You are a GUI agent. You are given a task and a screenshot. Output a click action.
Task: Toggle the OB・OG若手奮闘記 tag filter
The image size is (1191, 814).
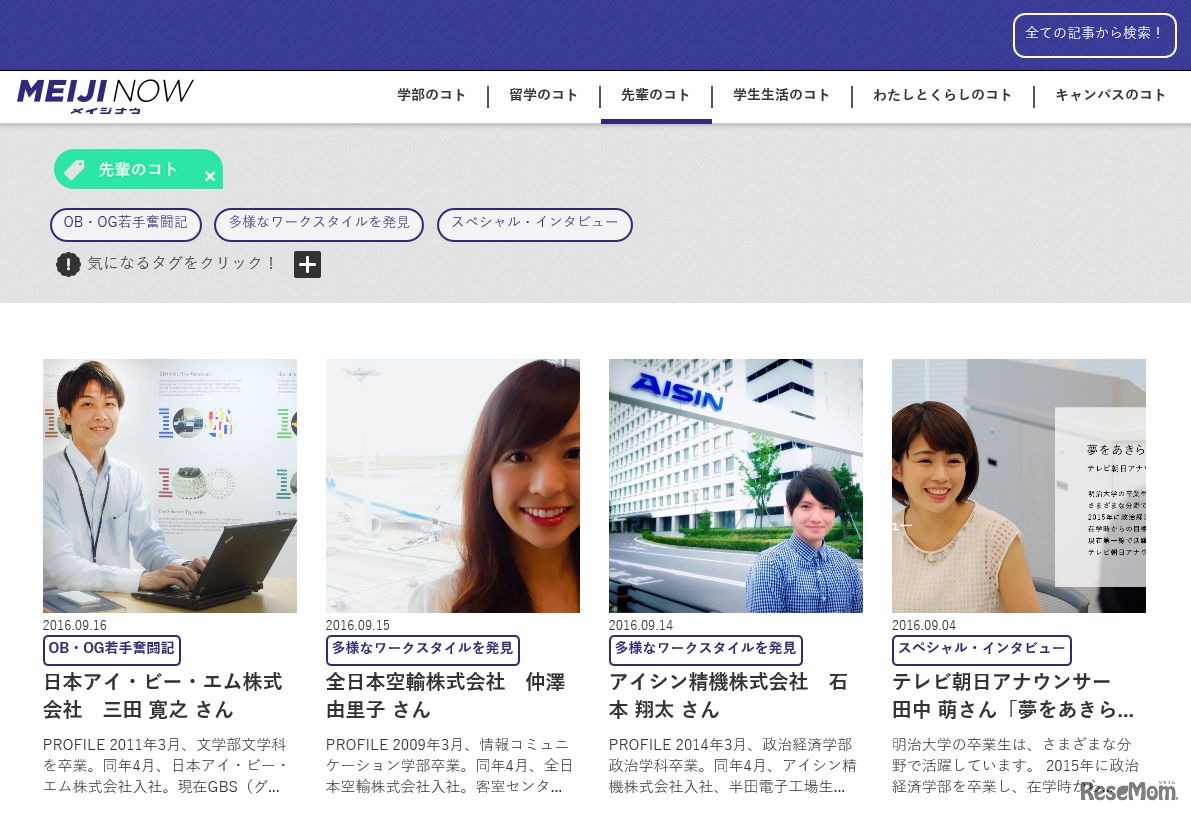click(x=126, y=224)
